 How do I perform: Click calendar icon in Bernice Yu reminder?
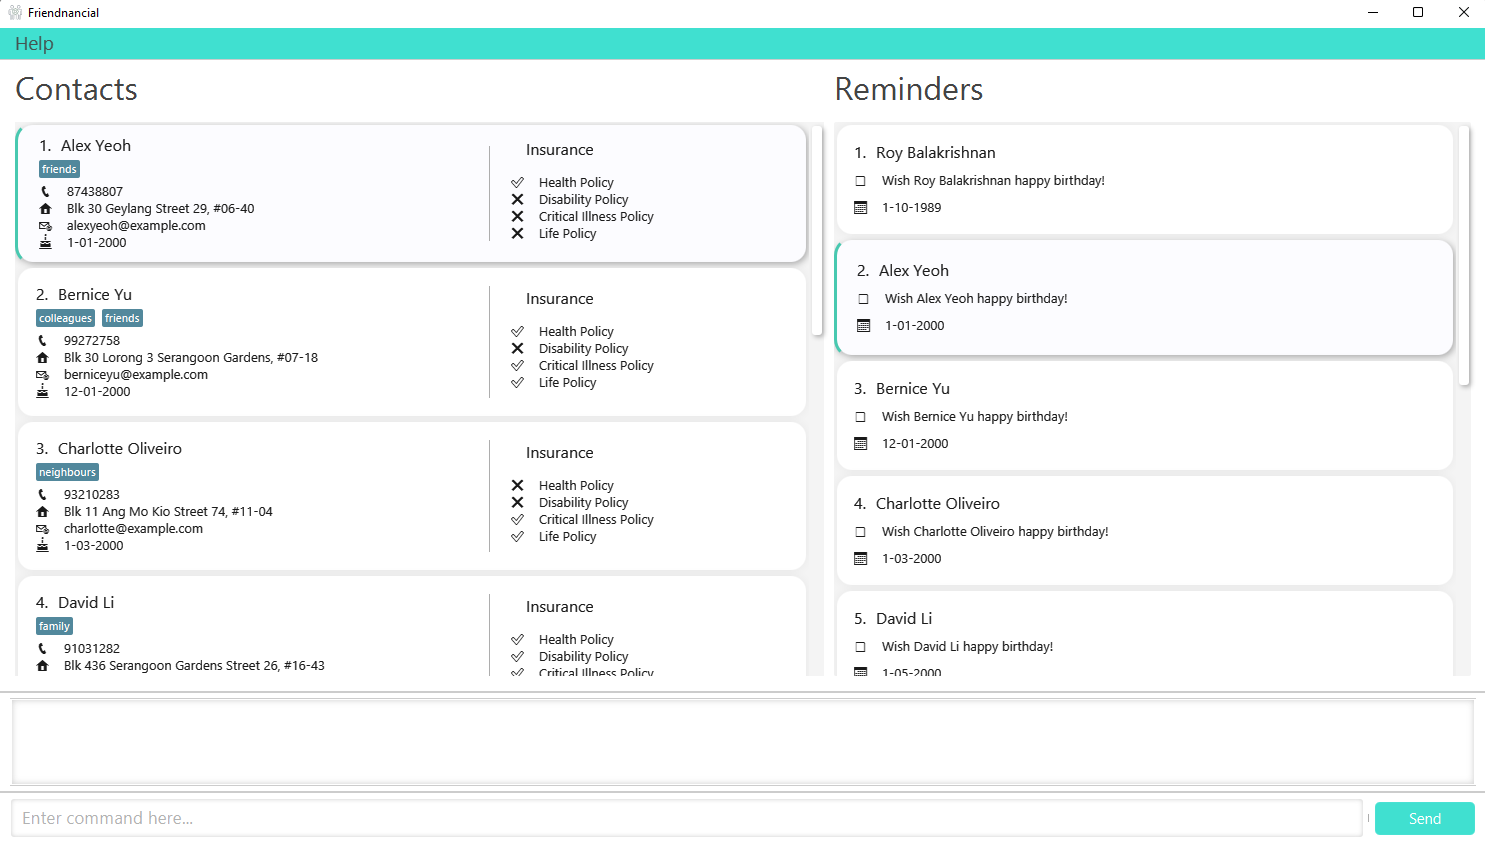tap(861, 444)
